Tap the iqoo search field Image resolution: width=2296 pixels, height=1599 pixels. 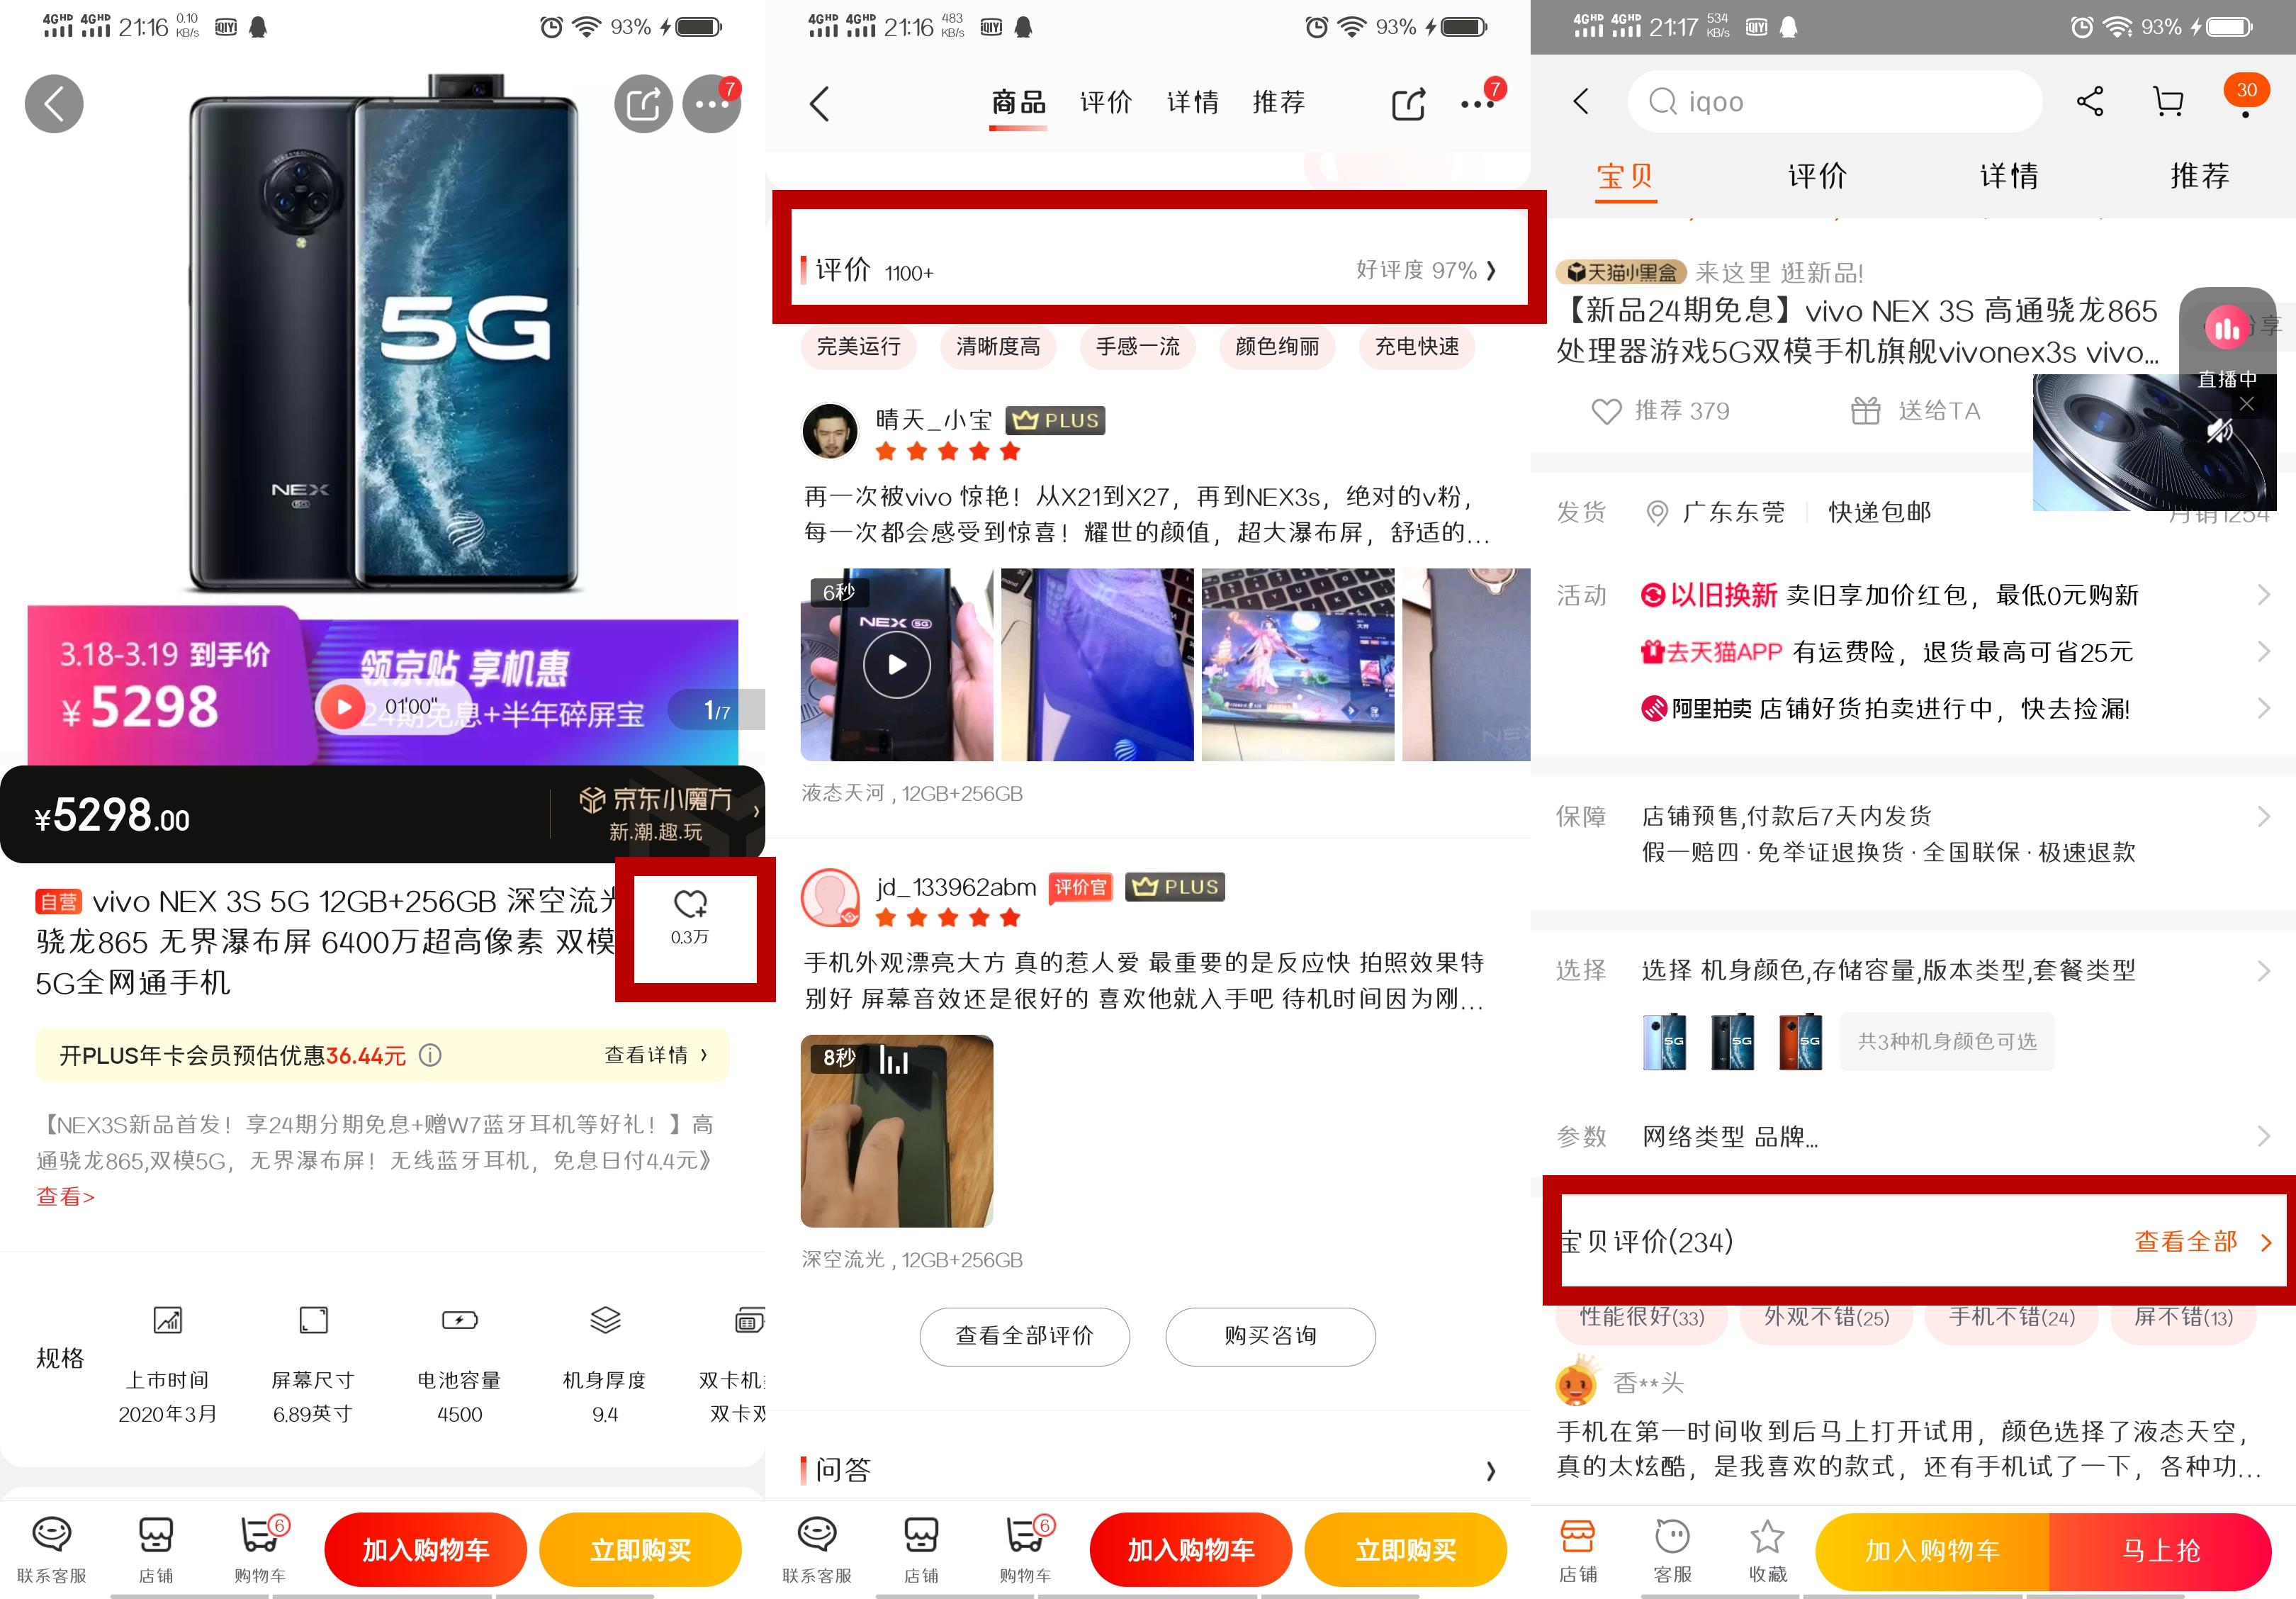[x=1834, y=101]
